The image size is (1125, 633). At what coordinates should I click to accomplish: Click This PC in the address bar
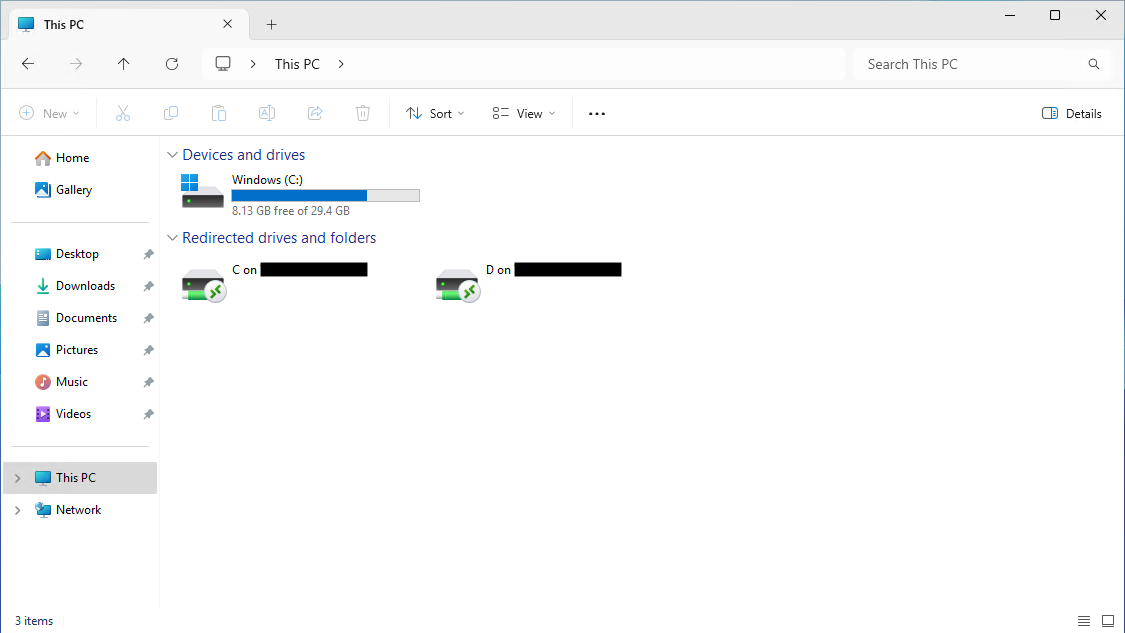(297, 64)
